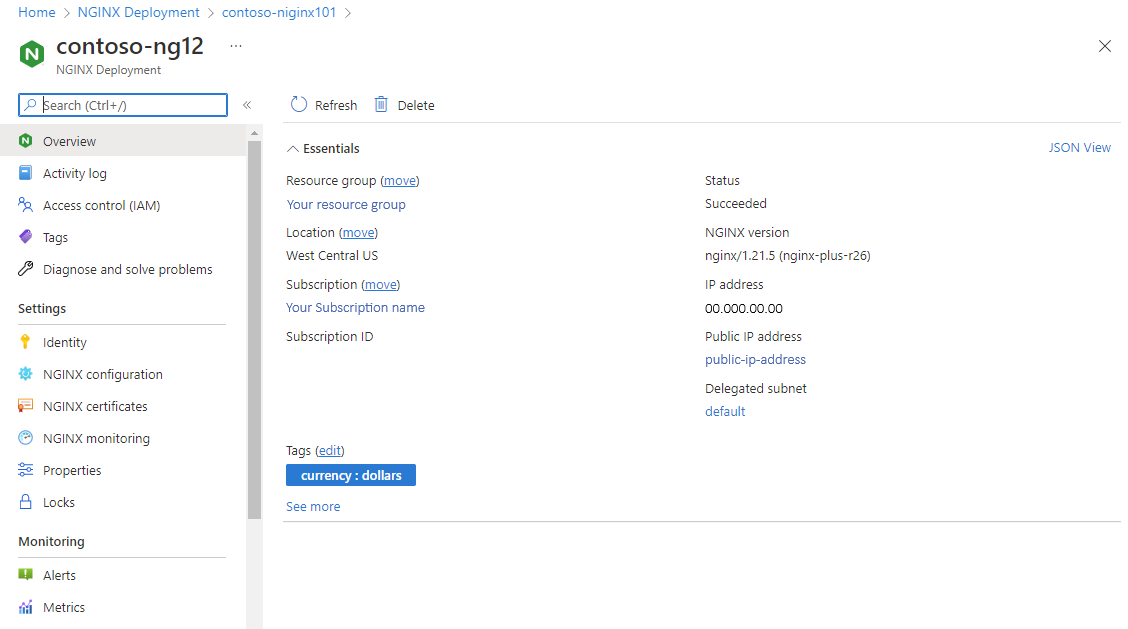Click the Properties sliders icon

pos(26,470)
